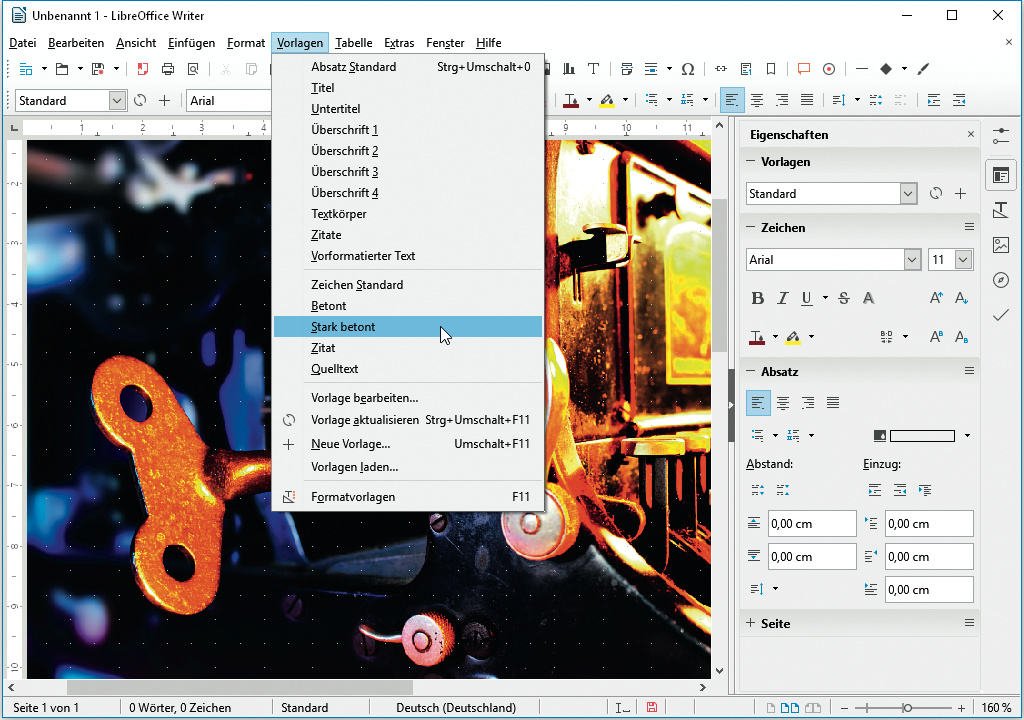Image resolution: width=1024 pixels, height=720 pixels.
Task: Toggle italic in the sidebar Zeichen section
Action: [782, 298]
